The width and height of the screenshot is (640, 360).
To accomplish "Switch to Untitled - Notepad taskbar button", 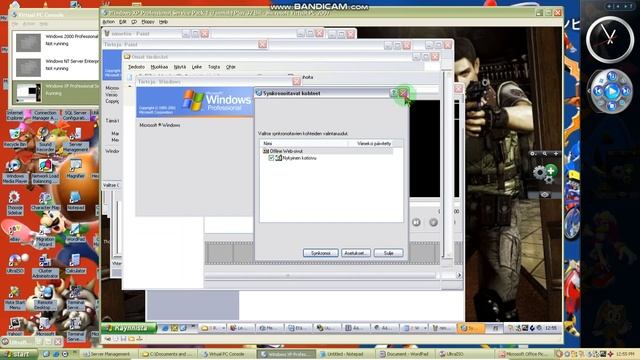I will 345,354.
